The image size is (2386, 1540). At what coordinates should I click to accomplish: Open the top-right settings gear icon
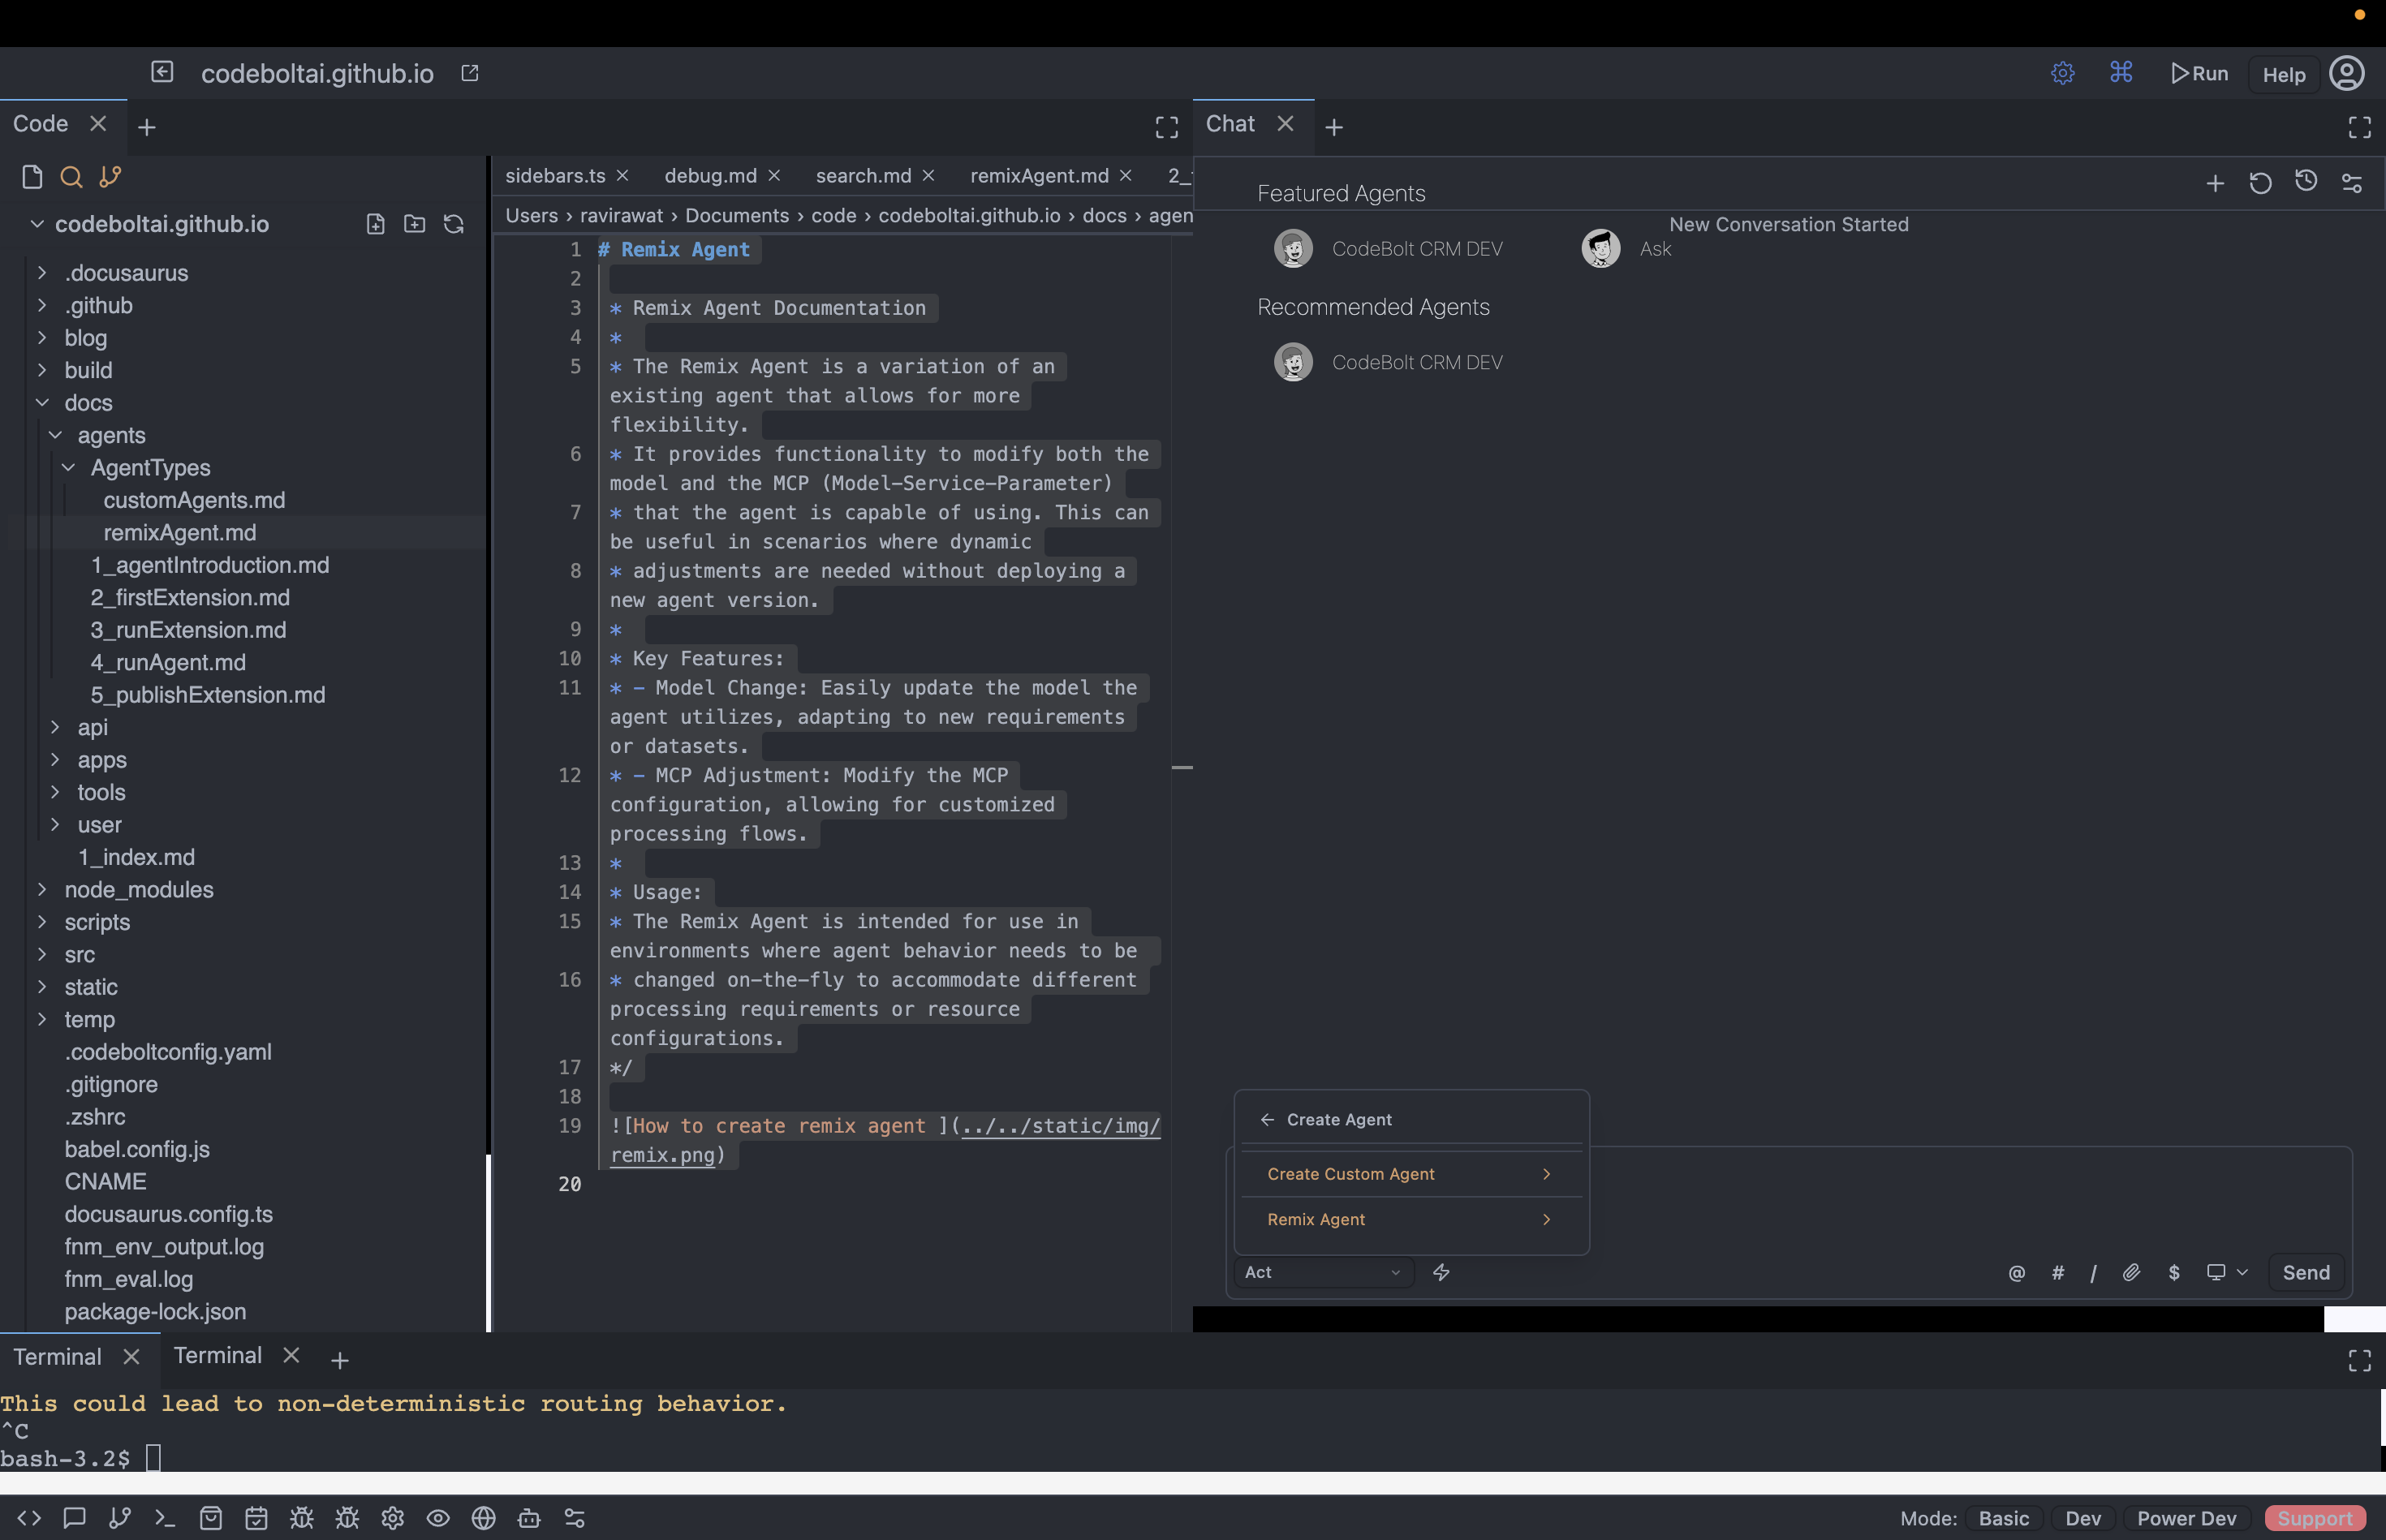pyautogui.click(x=2063, y=73)
